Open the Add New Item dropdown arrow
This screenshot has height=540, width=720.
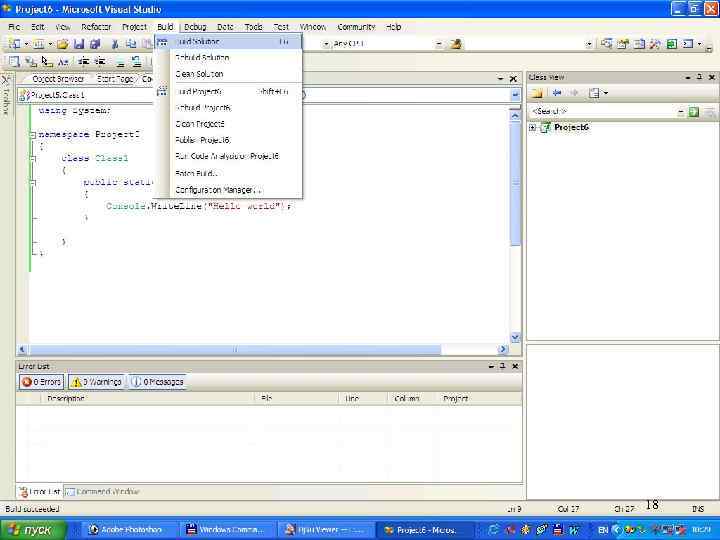[50, 44]
